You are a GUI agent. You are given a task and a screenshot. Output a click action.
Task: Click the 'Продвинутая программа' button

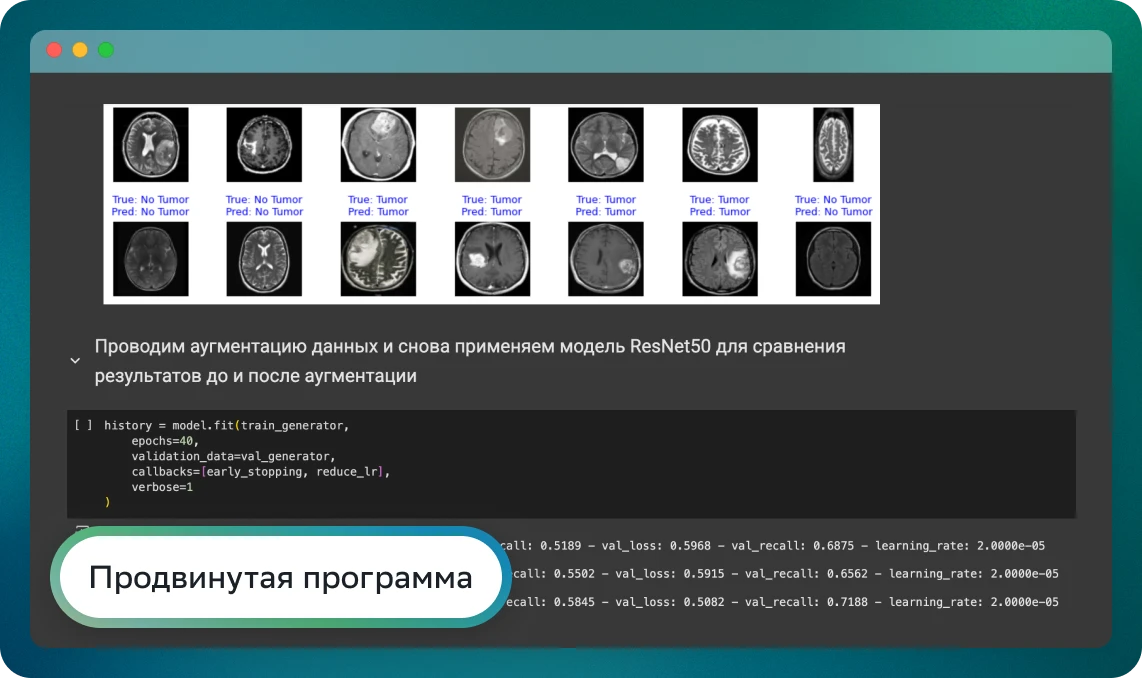[280, 578]
